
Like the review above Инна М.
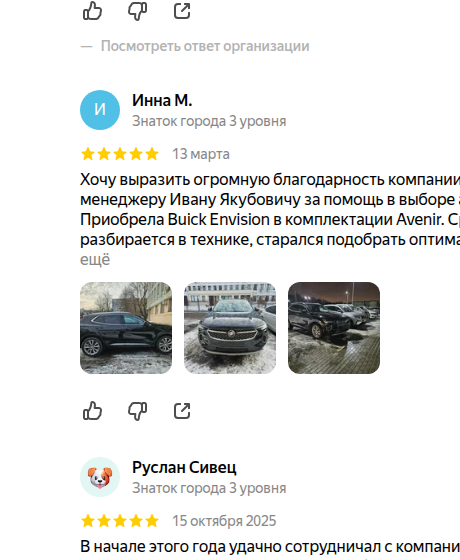92,11
